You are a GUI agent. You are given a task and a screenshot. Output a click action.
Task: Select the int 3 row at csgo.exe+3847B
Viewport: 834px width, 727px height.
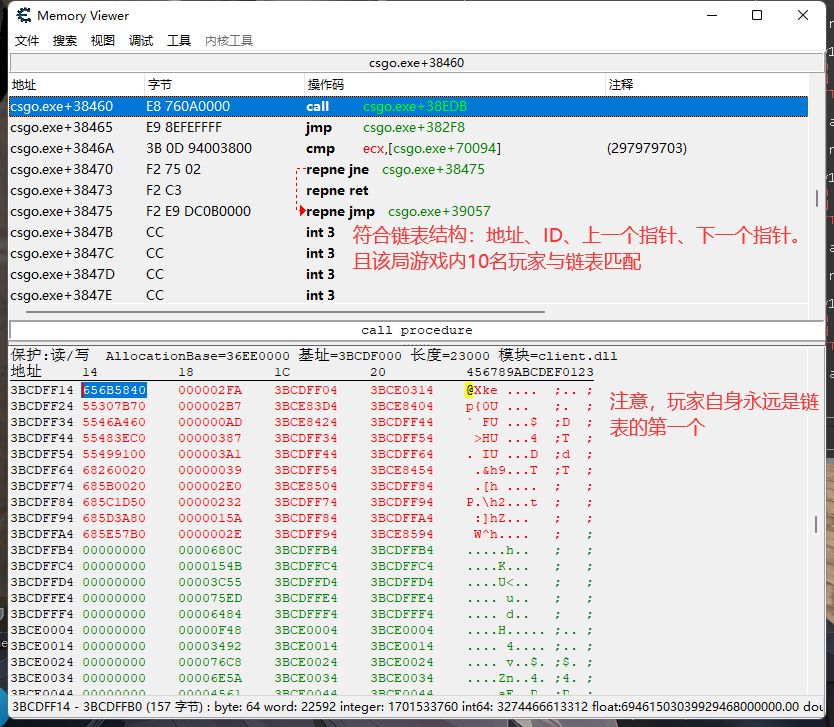tap(408, 232)
